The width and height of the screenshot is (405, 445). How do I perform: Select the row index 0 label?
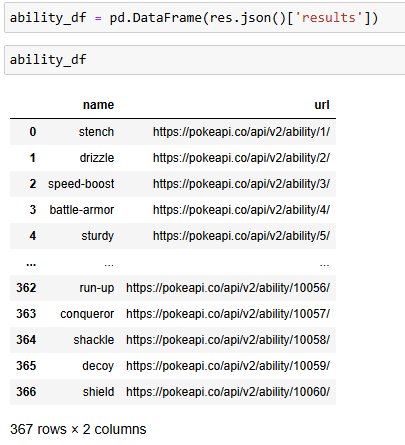pos(33,132)
